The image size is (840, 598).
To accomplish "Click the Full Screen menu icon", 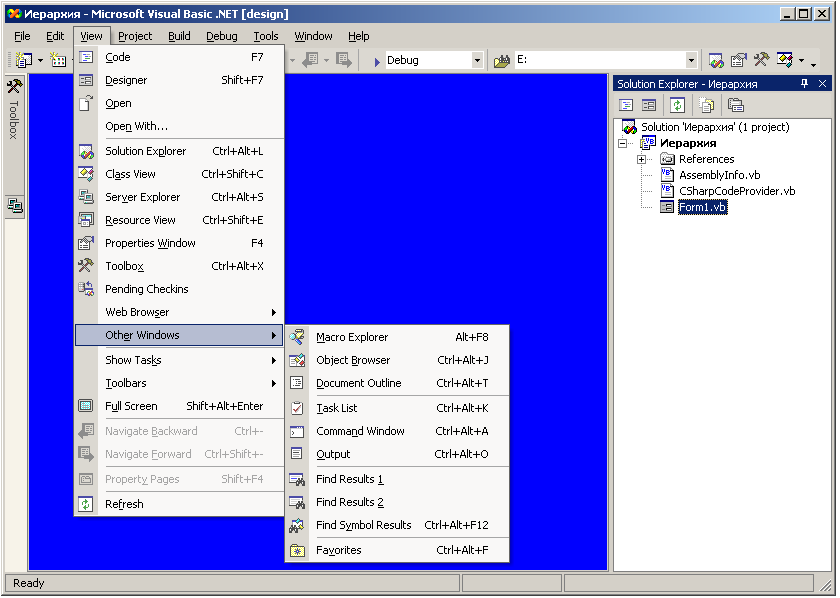I will pos(86,406).
